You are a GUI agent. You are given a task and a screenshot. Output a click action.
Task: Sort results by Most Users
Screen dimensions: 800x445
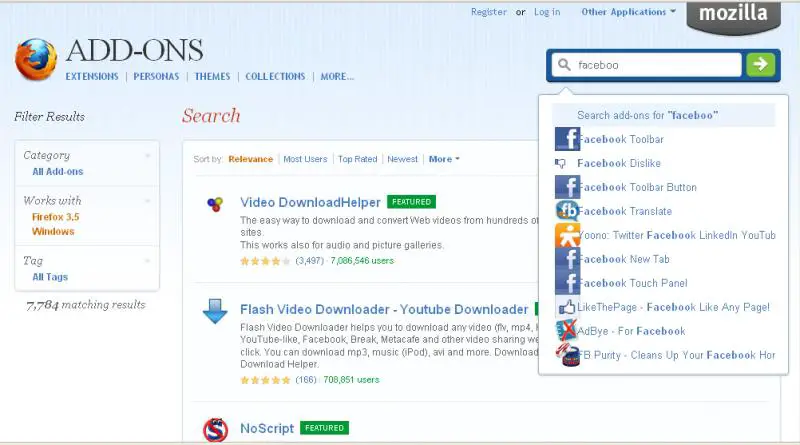(x=305, y=159)
